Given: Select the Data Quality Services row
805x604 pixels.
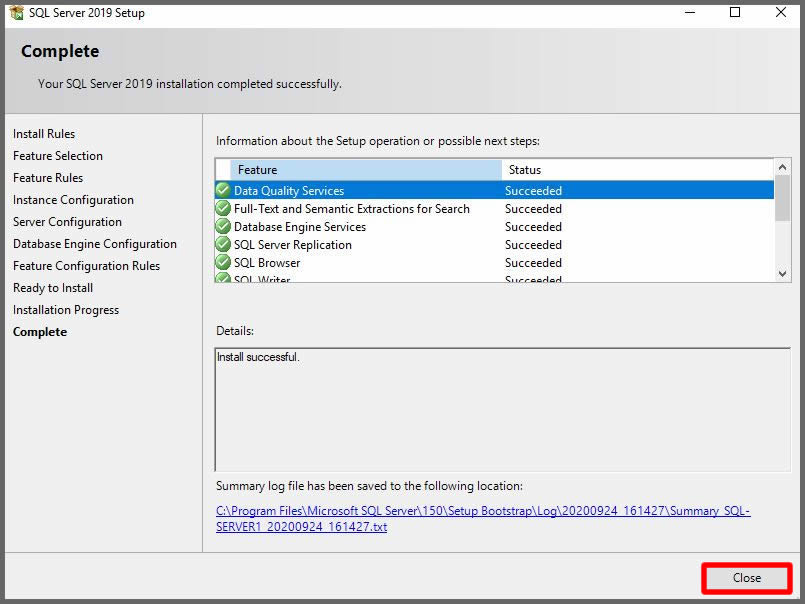Looking at the screenshot, I should click(400, 190).
